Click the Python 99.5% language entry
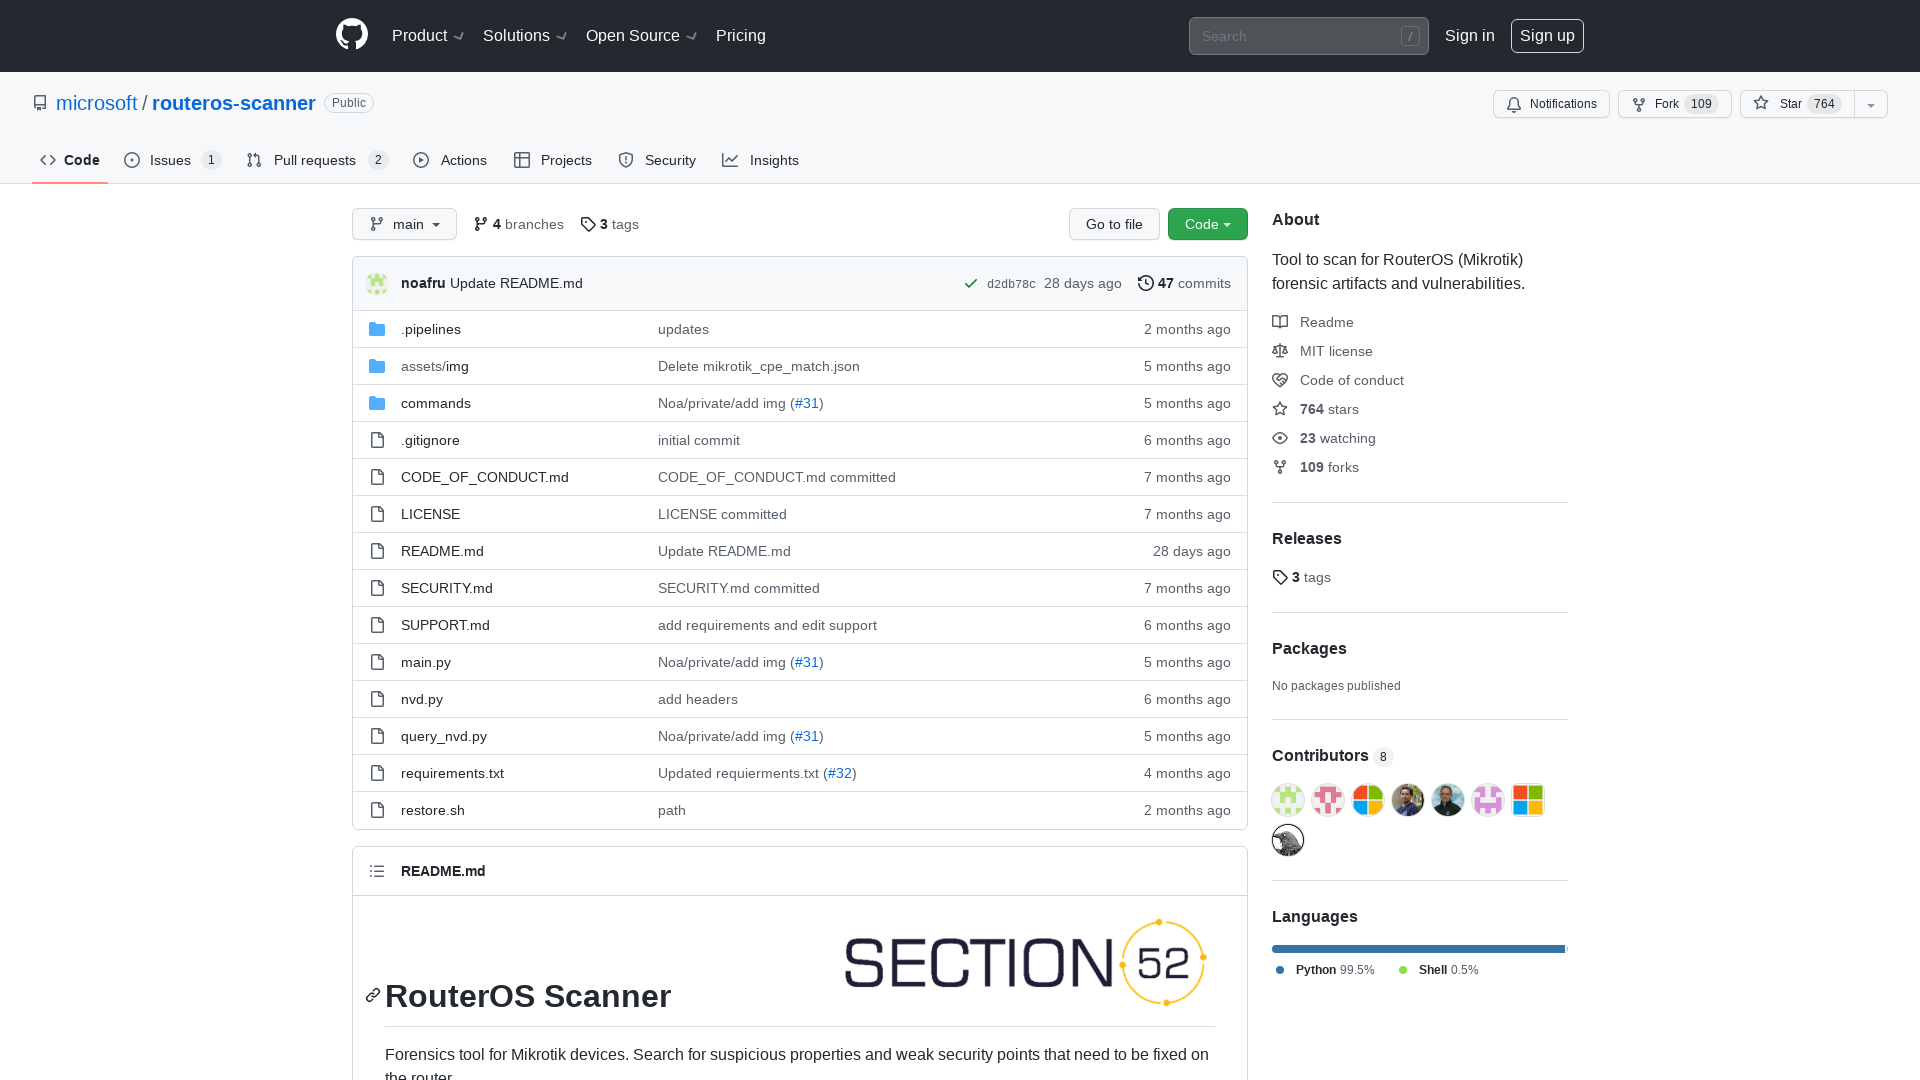 (x=1325, y=970)
